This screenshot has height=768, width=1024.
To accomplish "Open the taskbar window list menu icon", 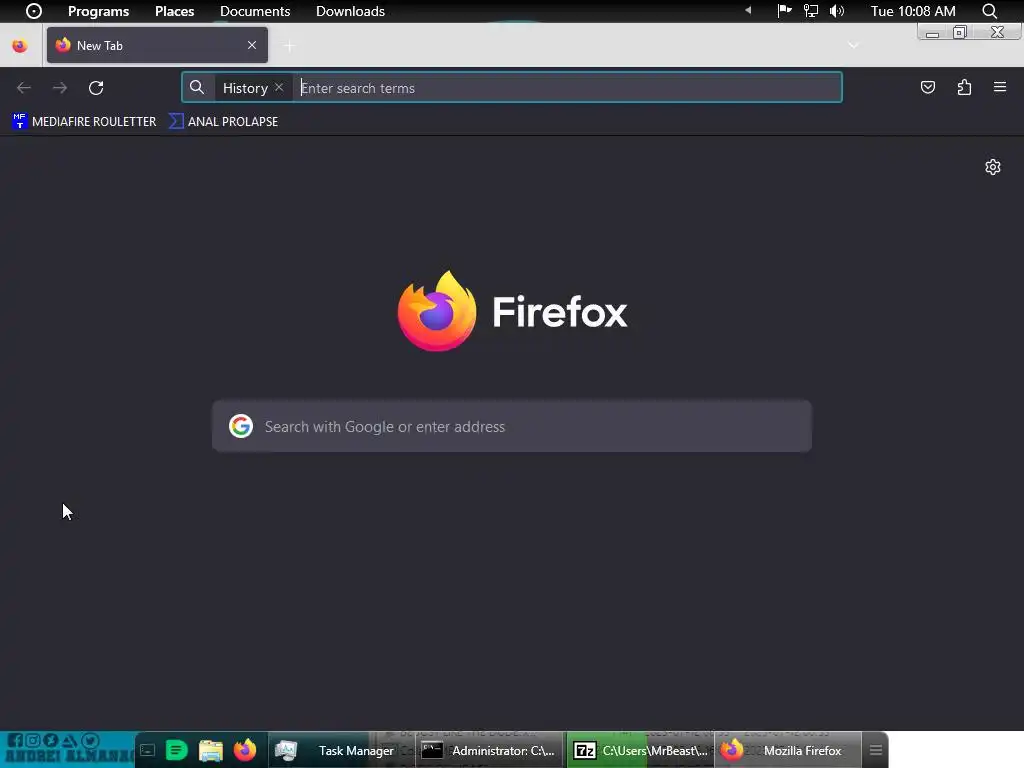I will (x=876, y=750).
